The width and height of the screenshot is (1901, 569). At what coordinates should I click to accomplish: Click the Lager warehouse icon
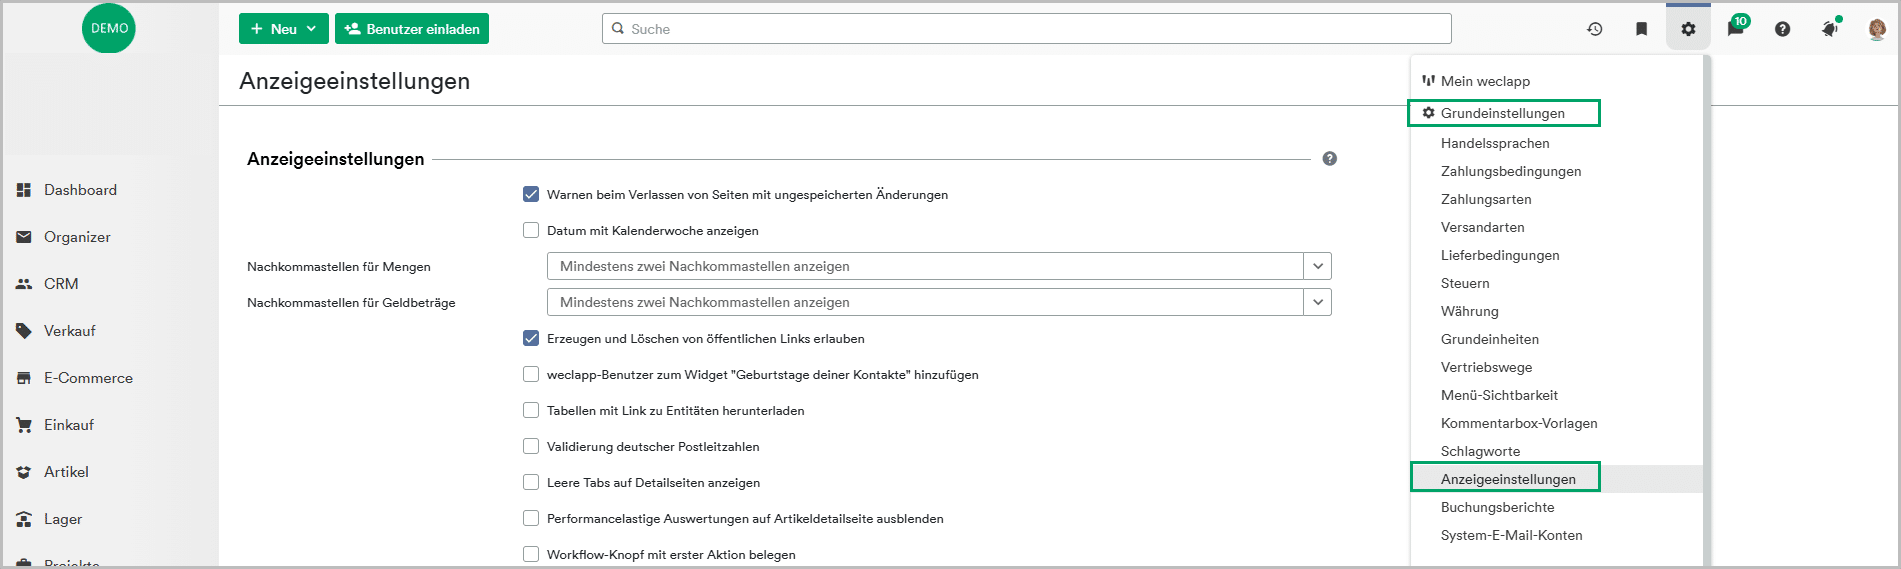point(24,519)
